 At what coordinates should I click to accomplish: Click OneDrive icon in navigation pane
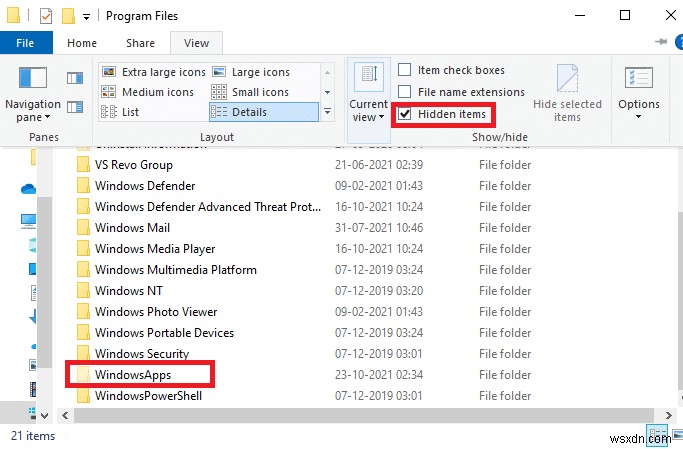[x=29, y=189]
